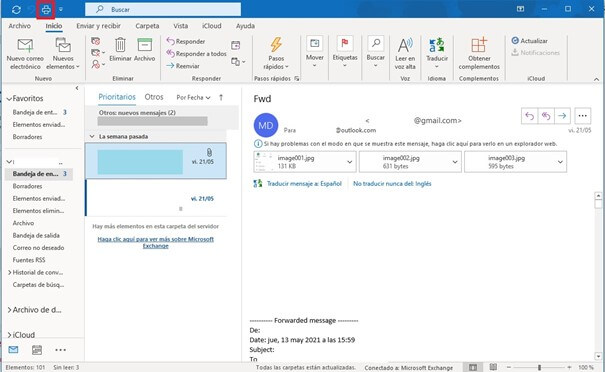The height and width of the screenshot is (372, 605).
Task: Click Reenviar in the ribbon
Action: [x=183, y=66]
